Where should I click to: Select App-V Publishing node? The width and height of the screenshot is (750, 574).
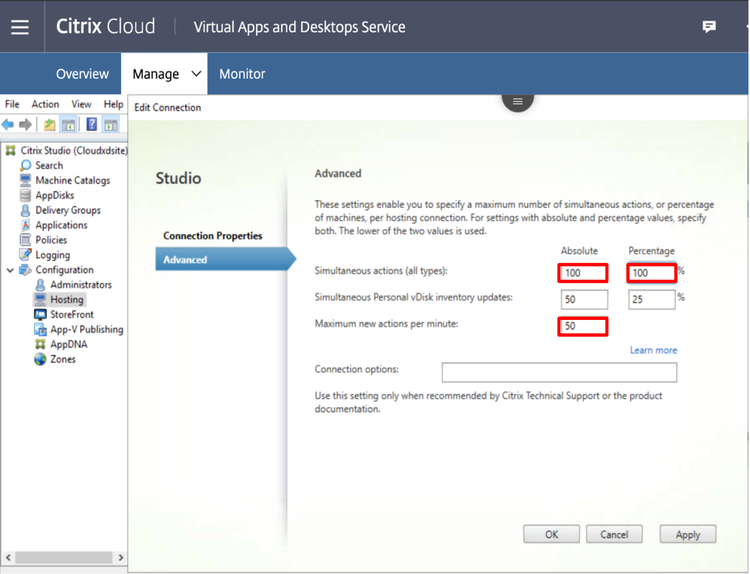coord(87,329)
